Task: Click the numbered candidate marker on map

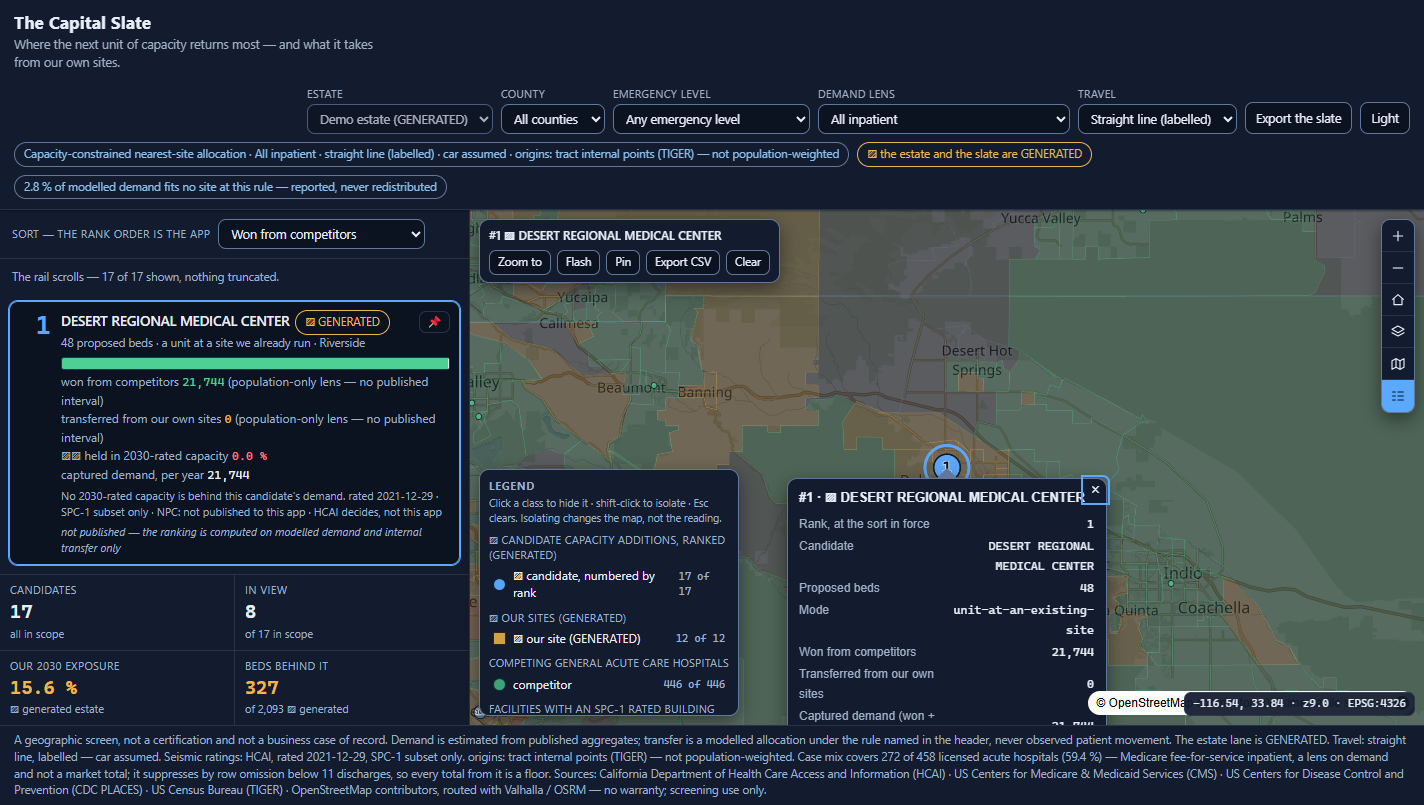Action: 946,466
